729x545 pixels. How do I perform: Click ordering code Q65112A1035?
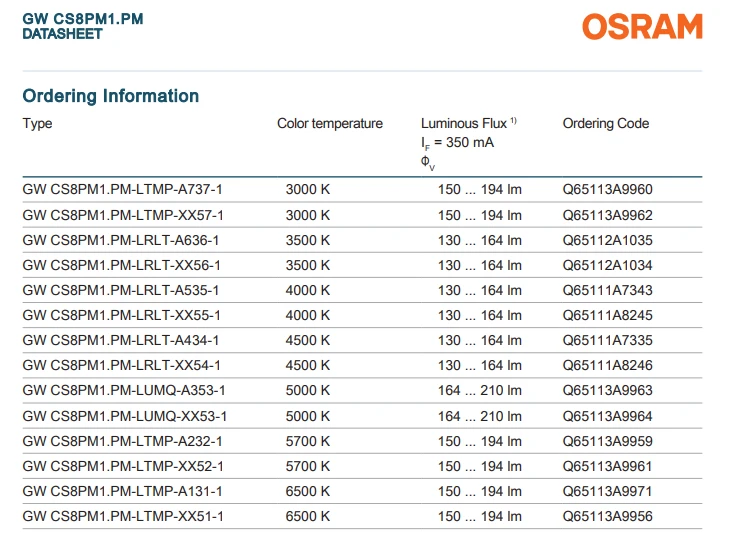tap(607, 240)
